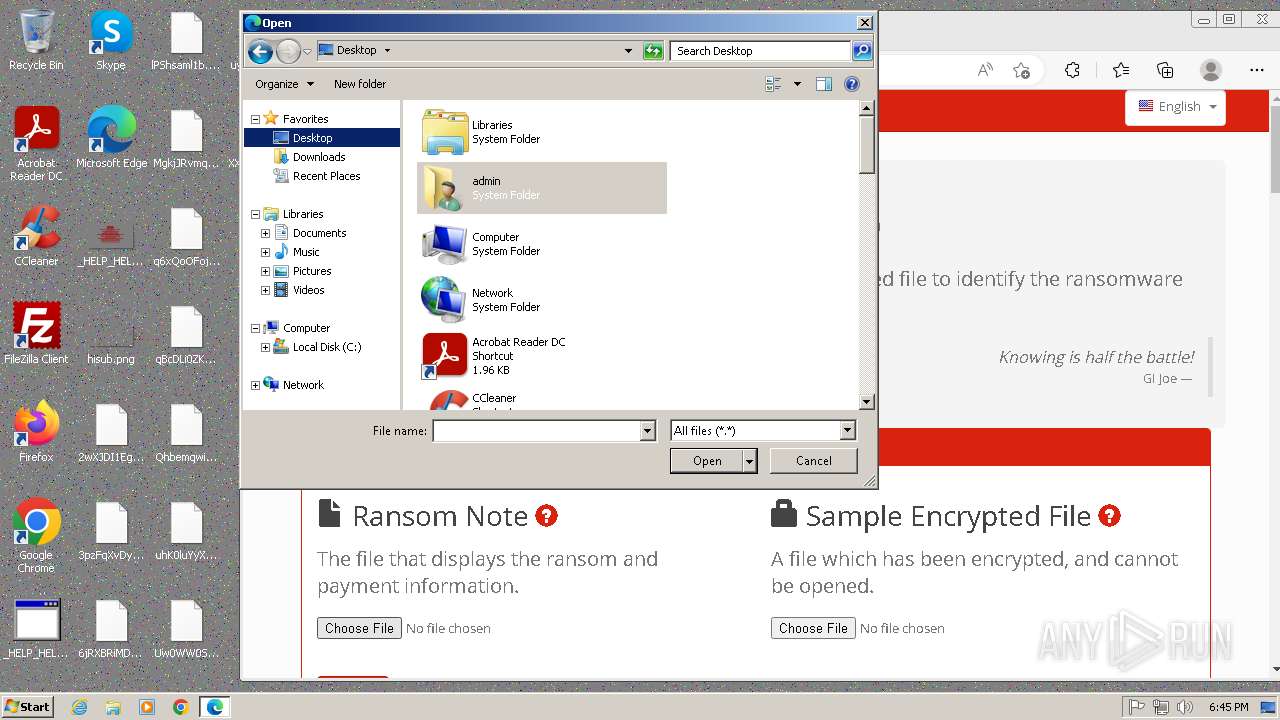Select Downloads in Favorites

coord(319,157)
